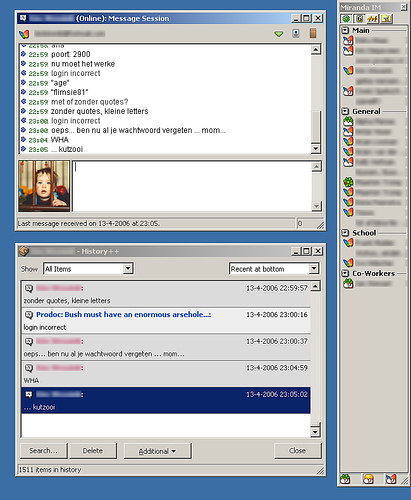Collapse the Main contact group

(x=345, y=30)
